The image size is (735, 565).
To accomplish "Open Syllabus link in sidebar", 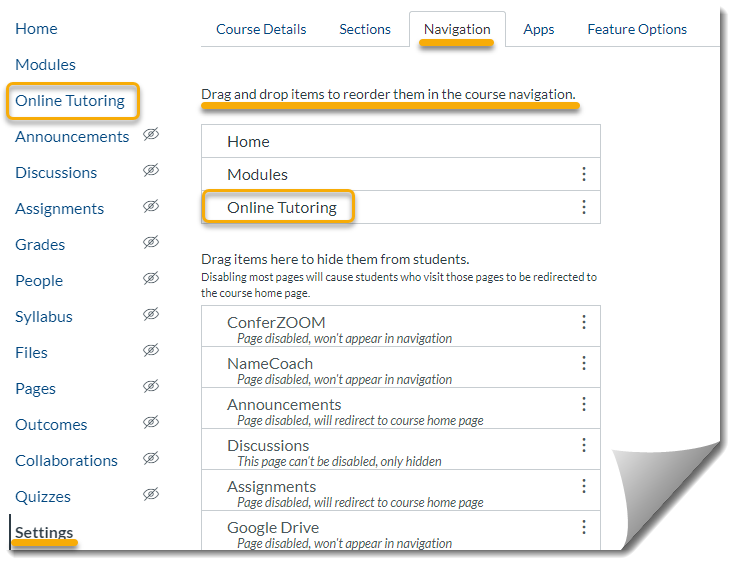I will (44, 317).
